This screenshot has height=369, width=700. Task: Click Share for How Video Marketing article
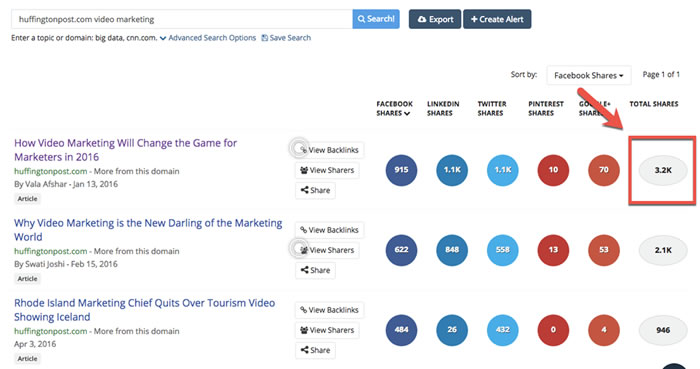point(315,190)
